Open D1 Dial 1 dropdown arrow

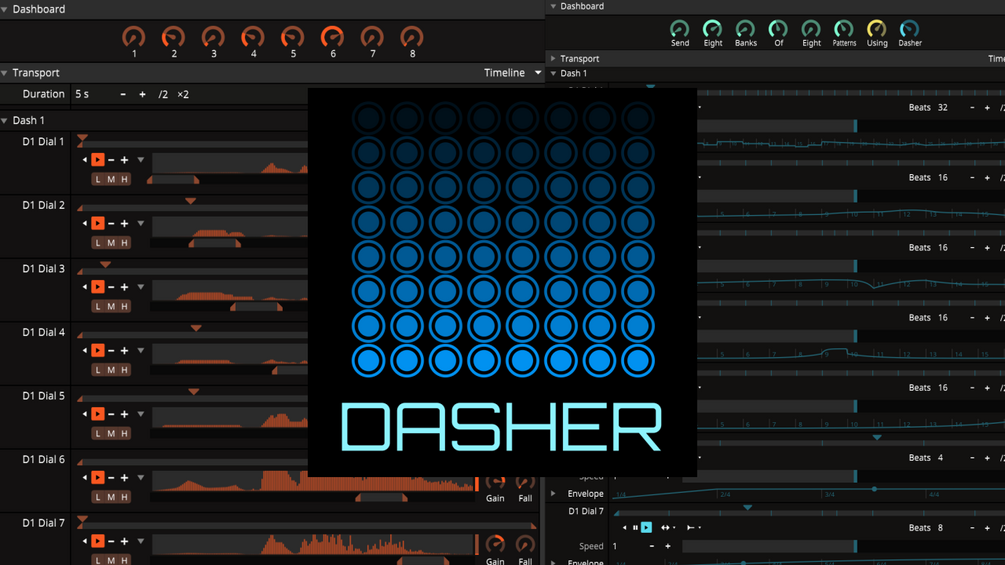[x=140, y=160]
